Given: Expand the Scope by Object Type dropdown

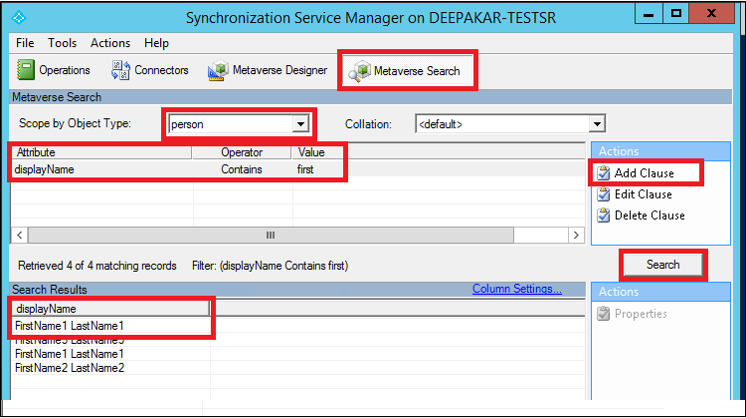Looking at the screenshot, I should click(298, 124).
